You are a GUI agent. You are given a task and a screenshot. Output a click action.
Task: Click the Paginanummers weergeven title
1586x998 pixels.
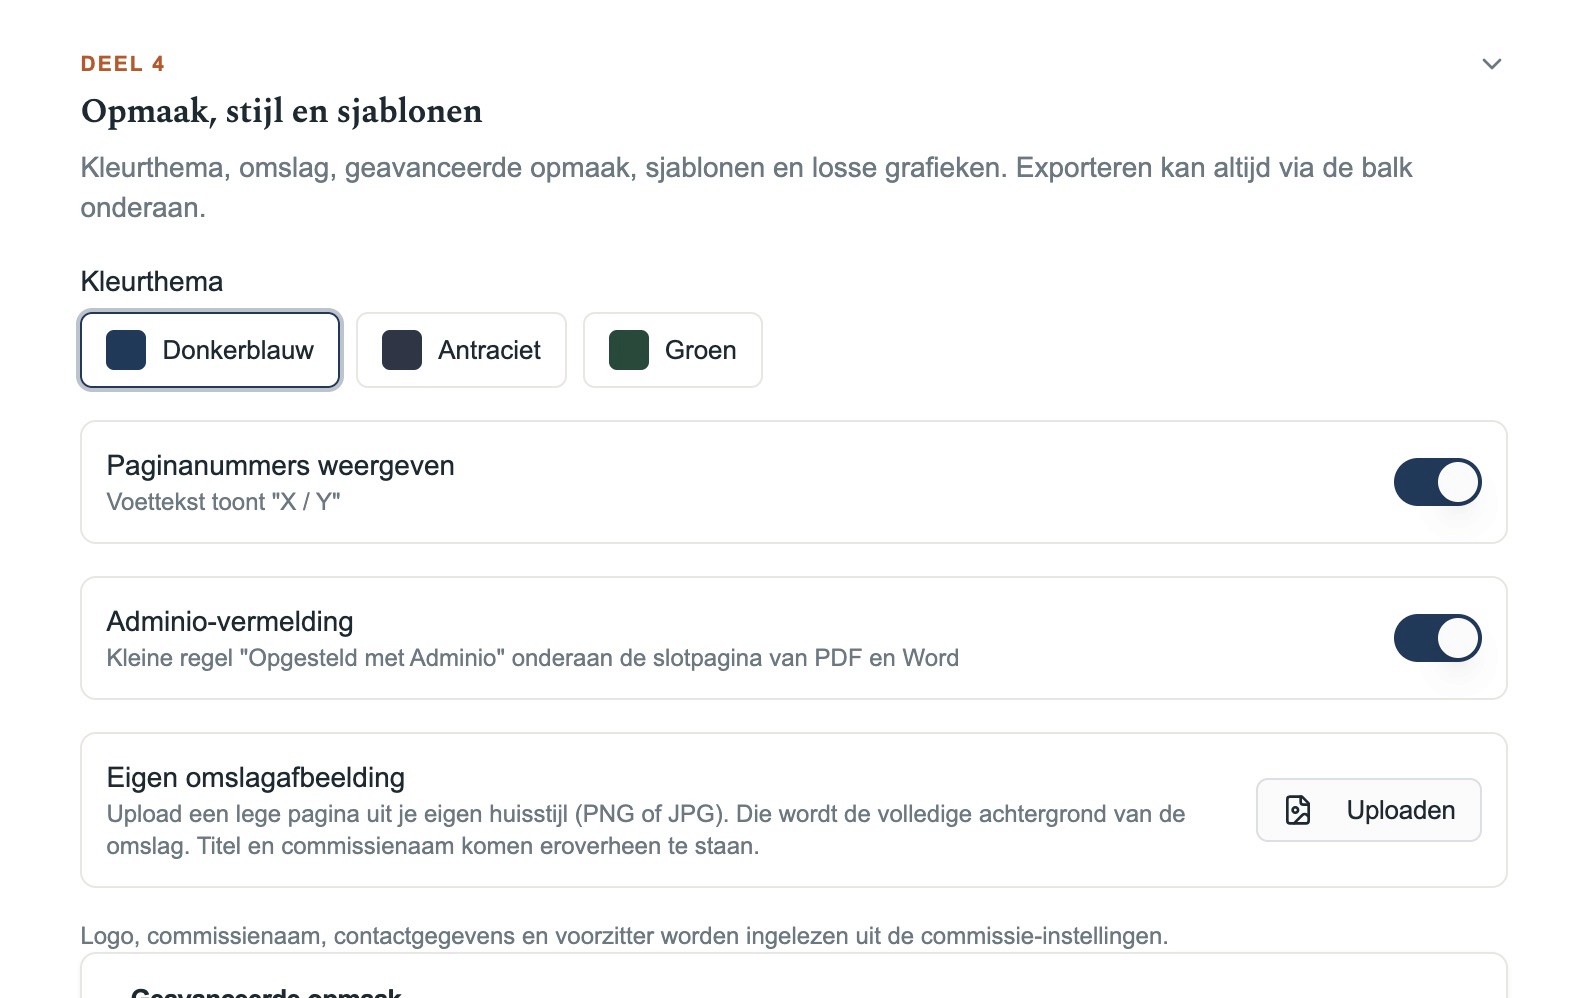[281, 465]
